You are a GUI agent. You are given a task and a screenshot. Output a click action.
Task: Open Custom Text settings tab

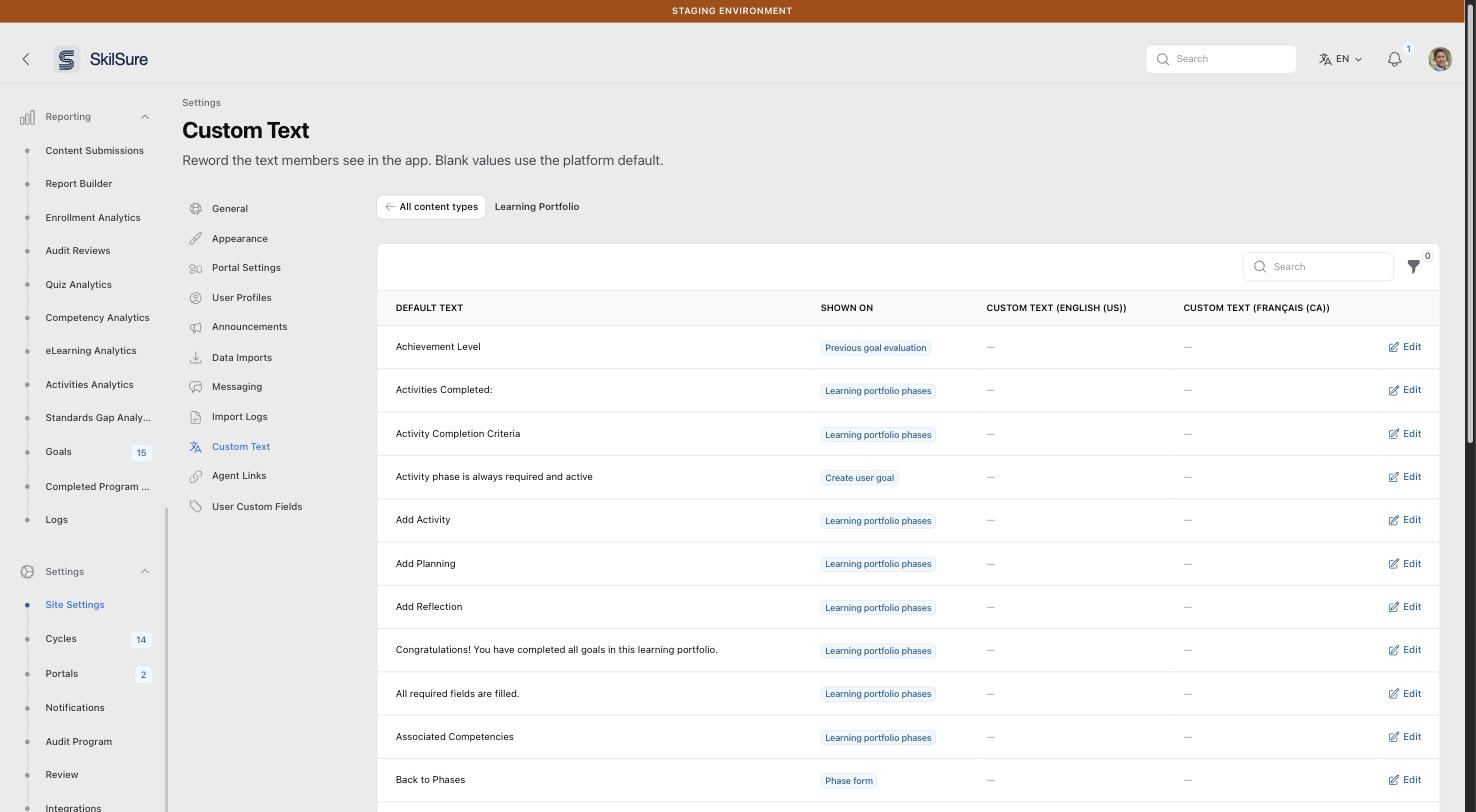pyautogui.click(x=241, y=447)
